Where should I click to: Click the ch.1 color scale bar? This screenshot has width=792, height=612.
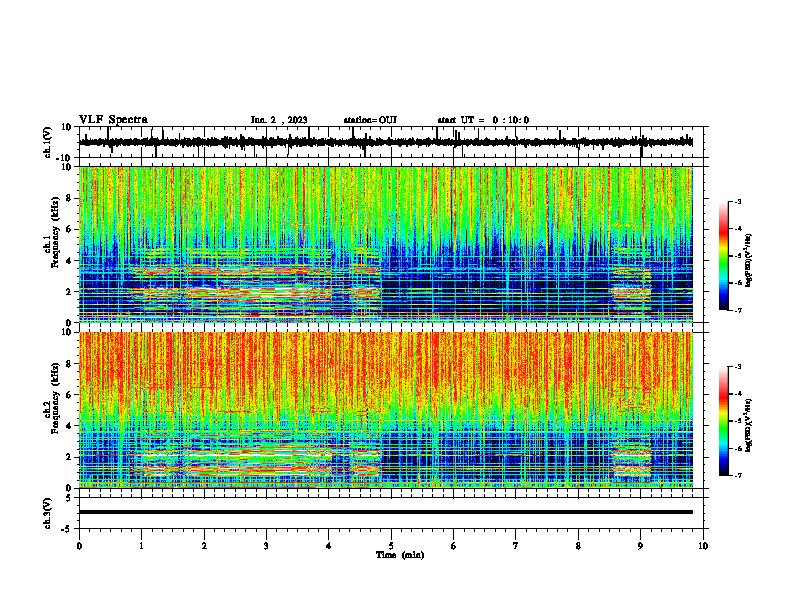724,255
